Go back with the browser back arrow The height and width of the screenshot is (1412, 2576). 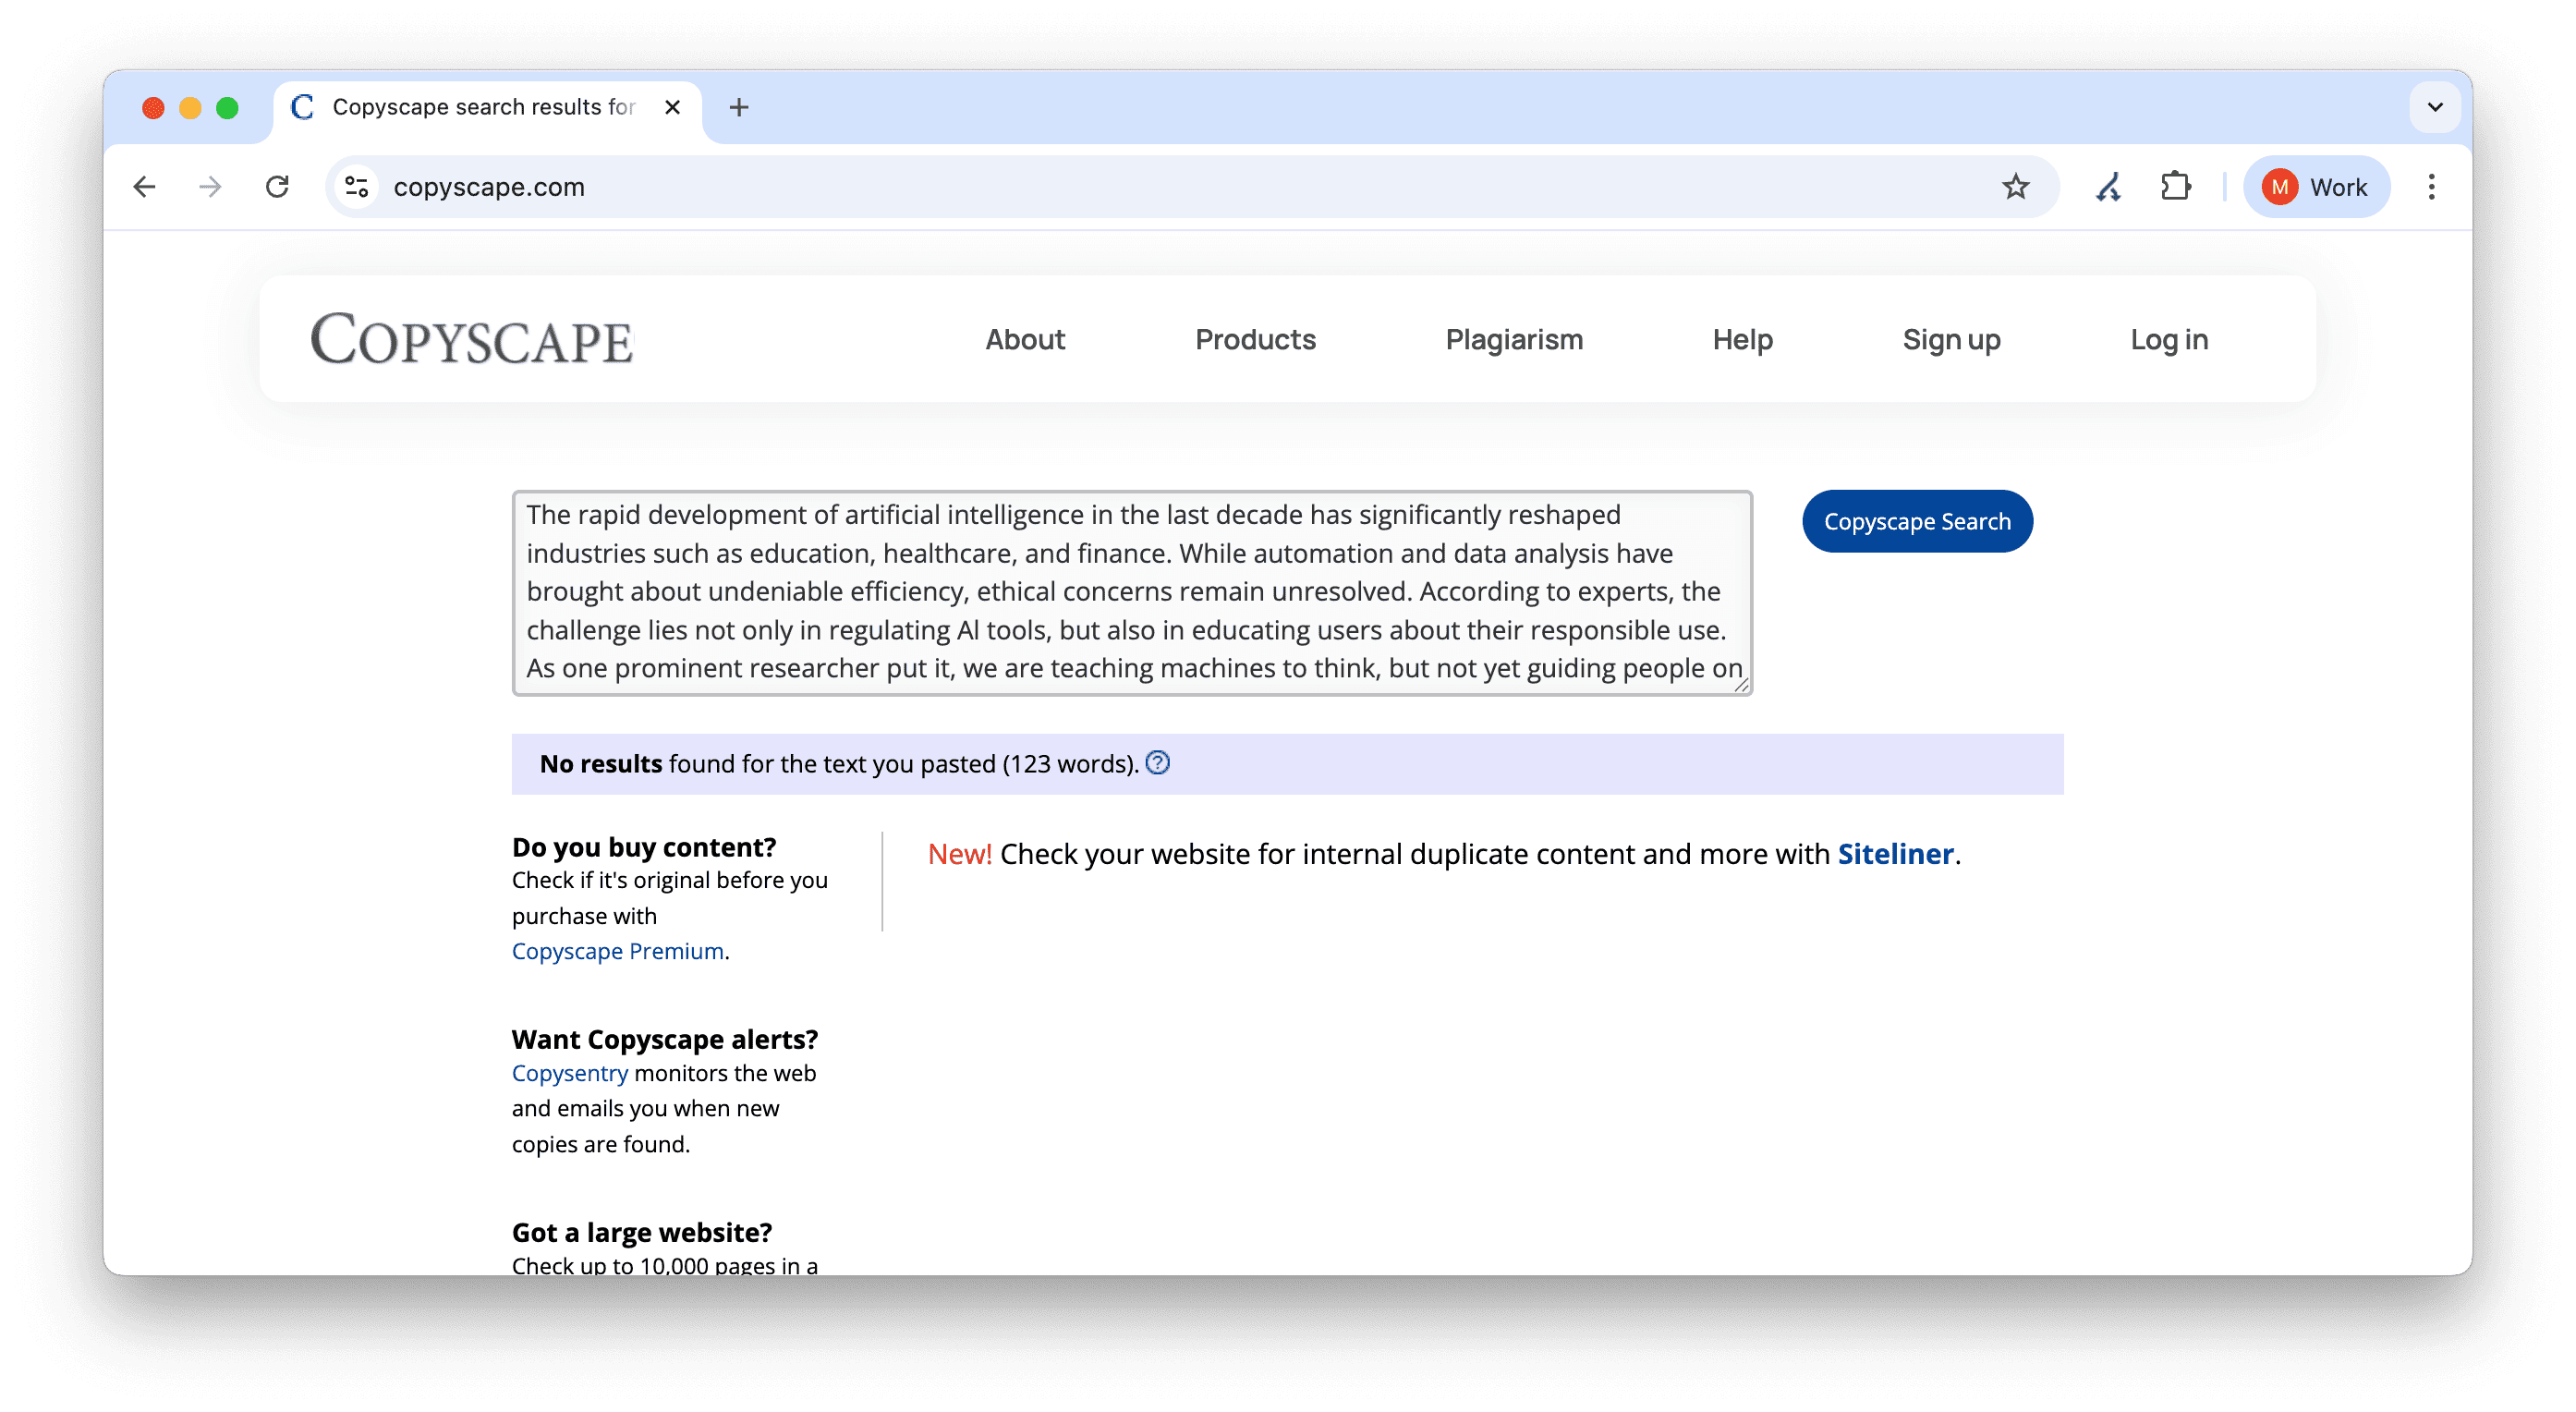pos(144,187)
